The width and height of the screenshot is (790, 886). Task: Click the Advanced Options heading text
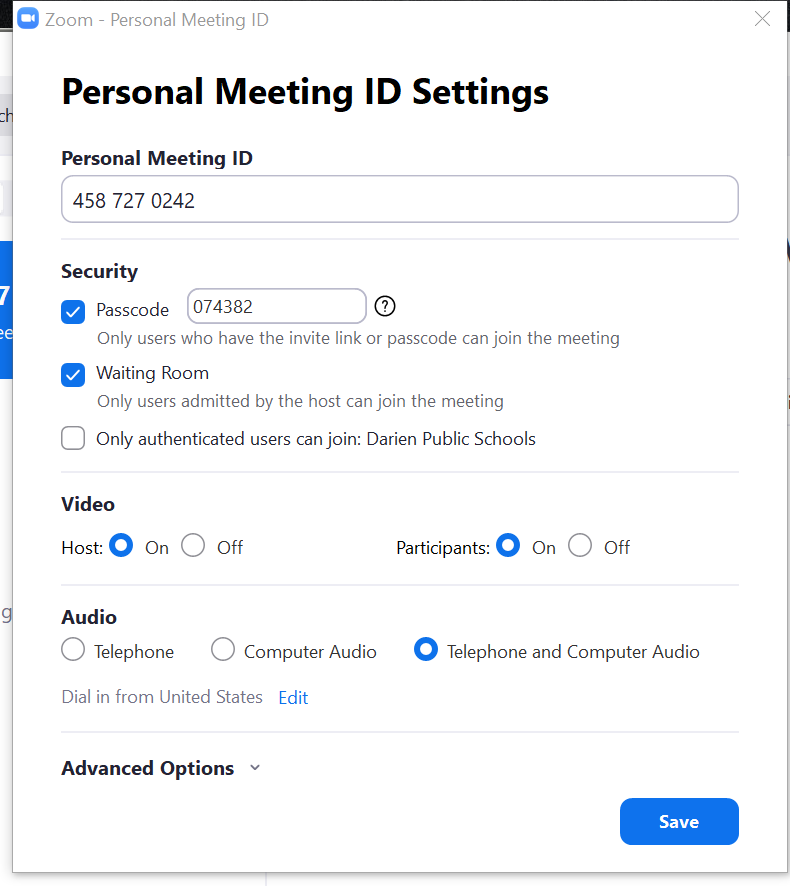[147, 768]
